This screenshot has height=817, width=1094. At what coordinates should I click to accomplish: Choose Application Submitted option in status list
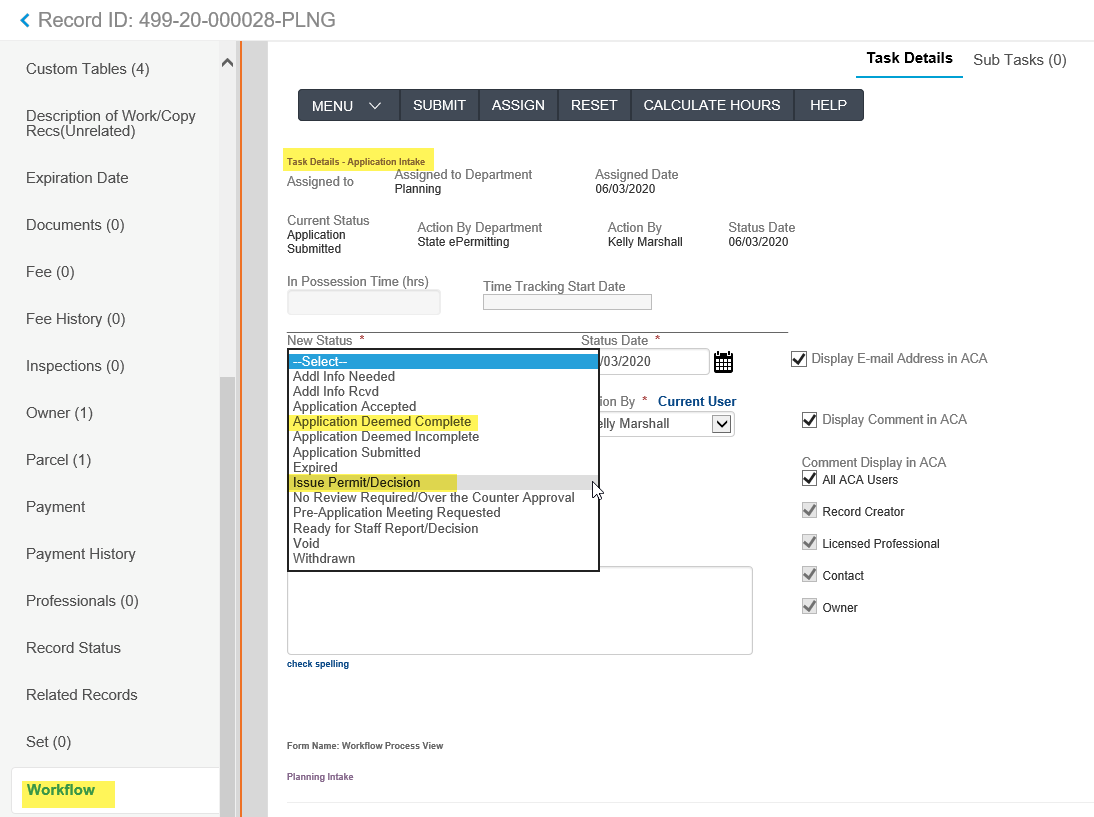(x=444, y=453)
